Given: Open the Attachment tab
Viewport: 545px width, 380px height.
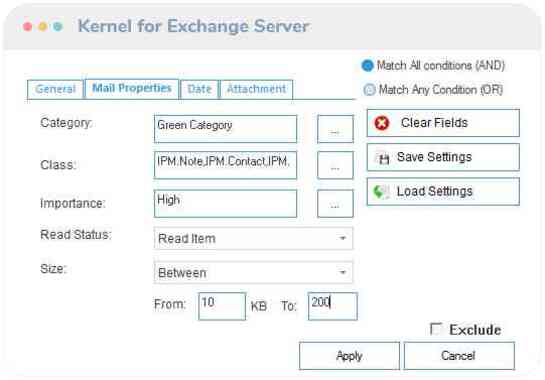Looking at the screenshot, I should point(256,89).
